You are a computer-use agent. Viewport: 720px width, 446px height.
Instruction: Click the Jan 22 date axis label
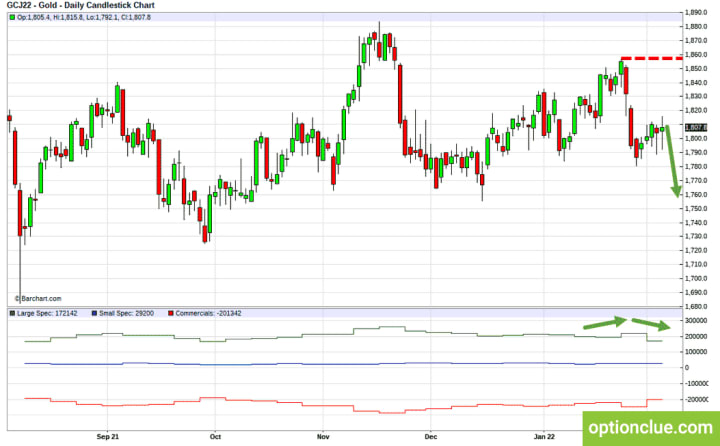click(x=544, y=436)
